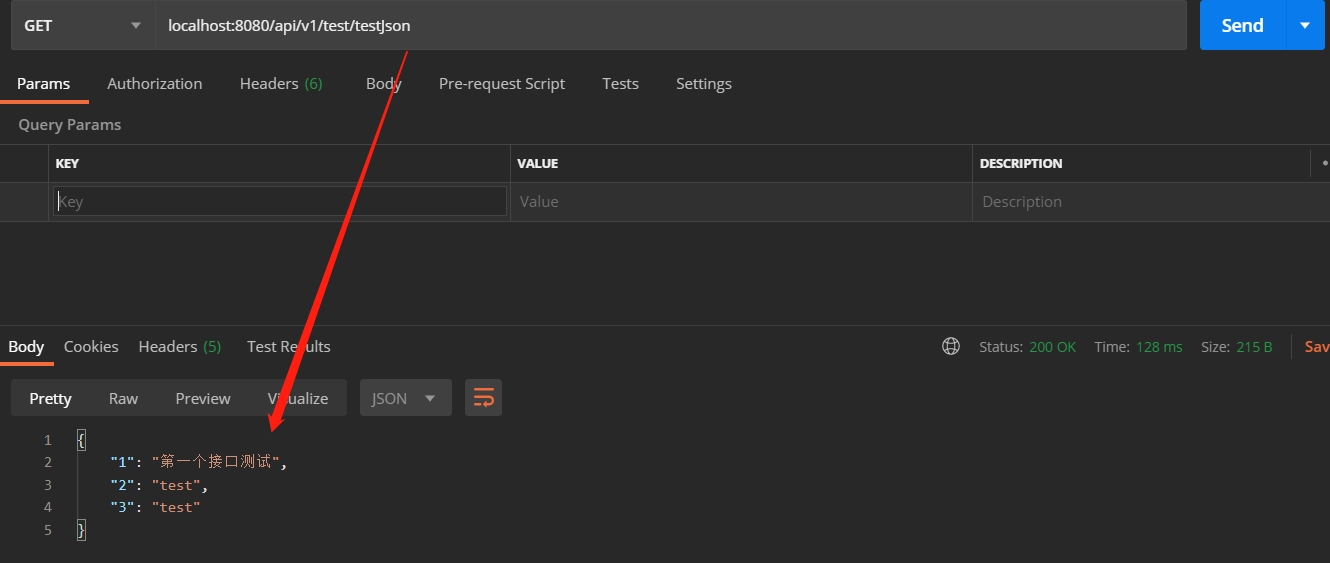Click the DESCRIPTION column header
The image size is (1330, 563).
pyautogui.click(x=1021, y=163)
